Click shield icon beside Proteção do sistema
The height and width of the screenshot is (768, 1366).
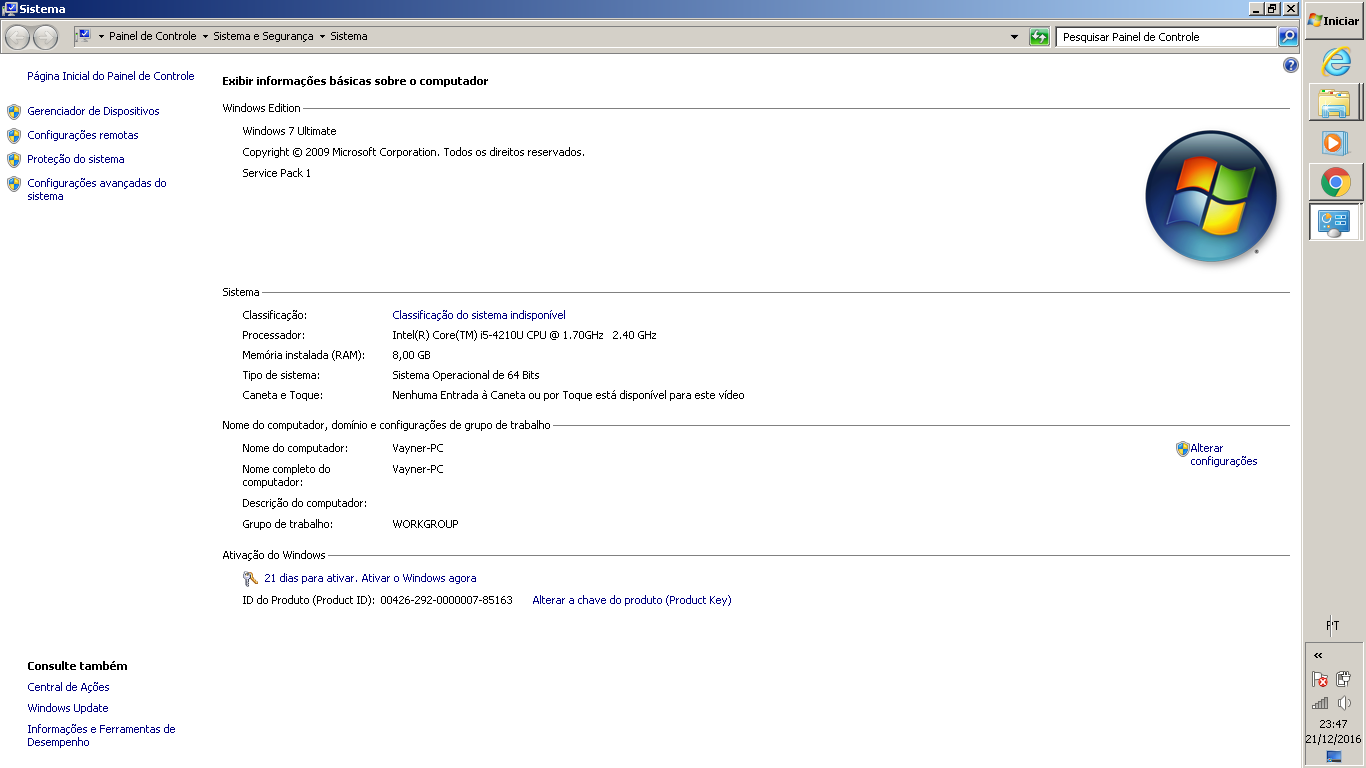(x=14, y=159)
